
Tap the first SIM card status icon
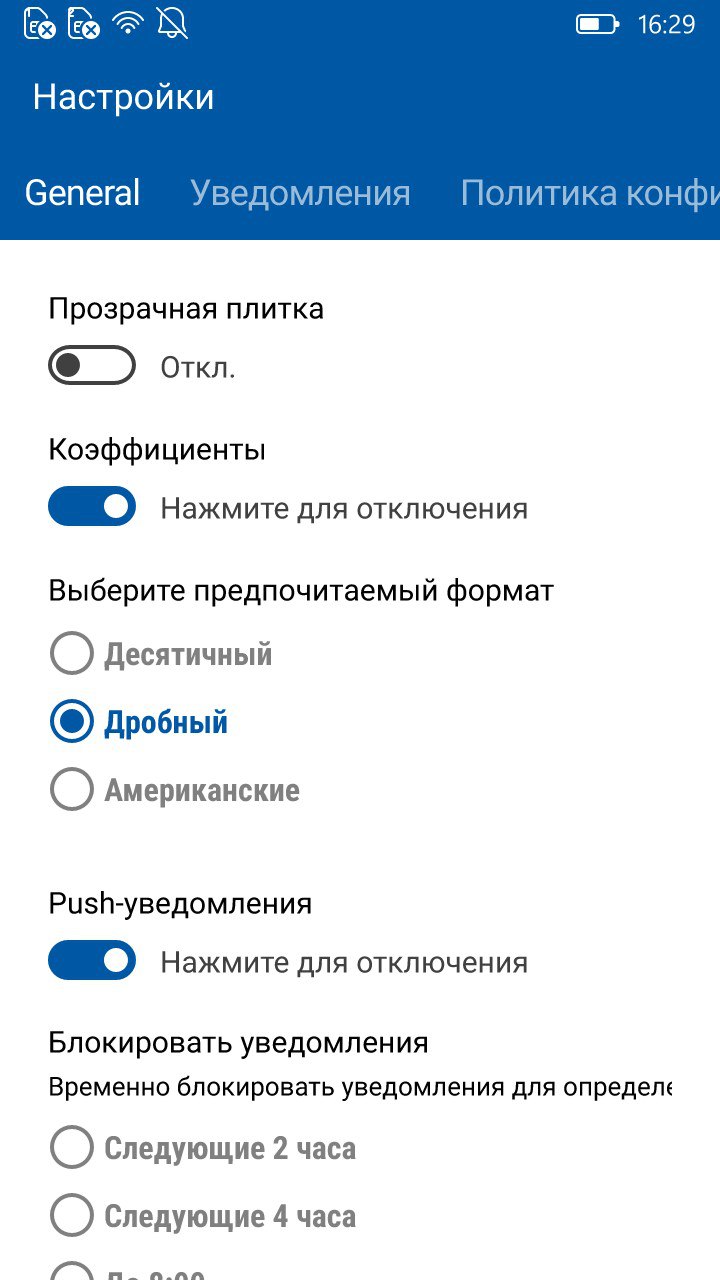click(40, 24)
